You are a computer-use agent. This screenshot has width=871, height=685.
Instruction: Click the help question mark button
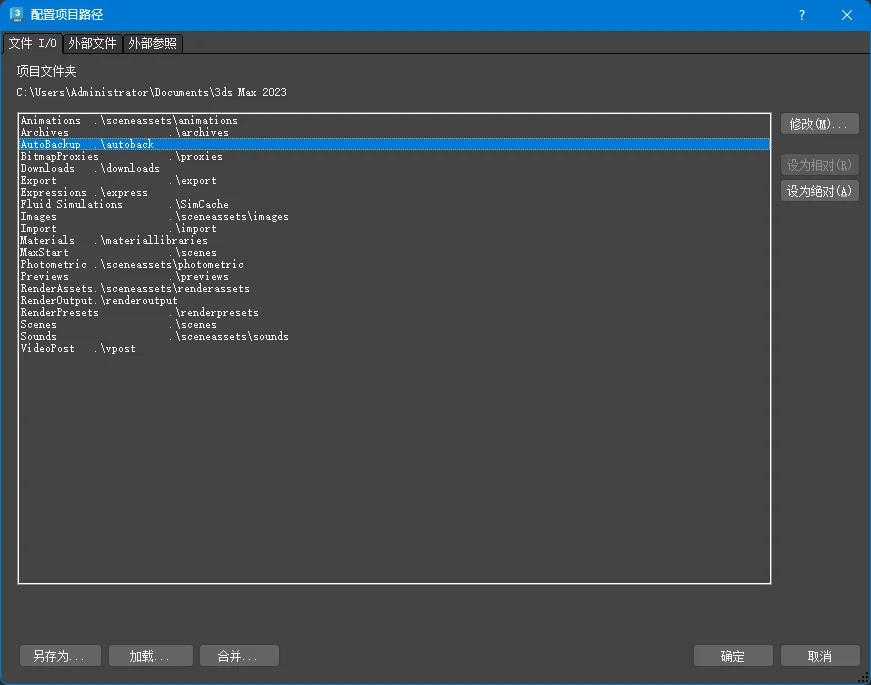801,15
